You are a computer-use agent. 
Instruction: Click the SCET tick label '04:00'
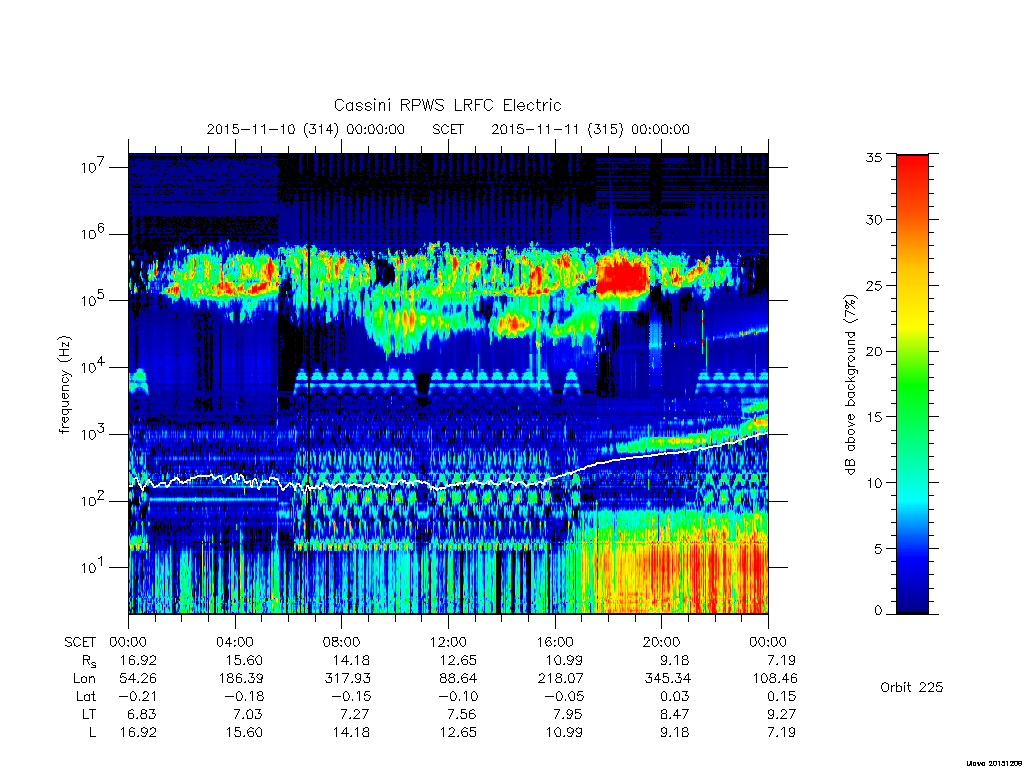point(235,642)
